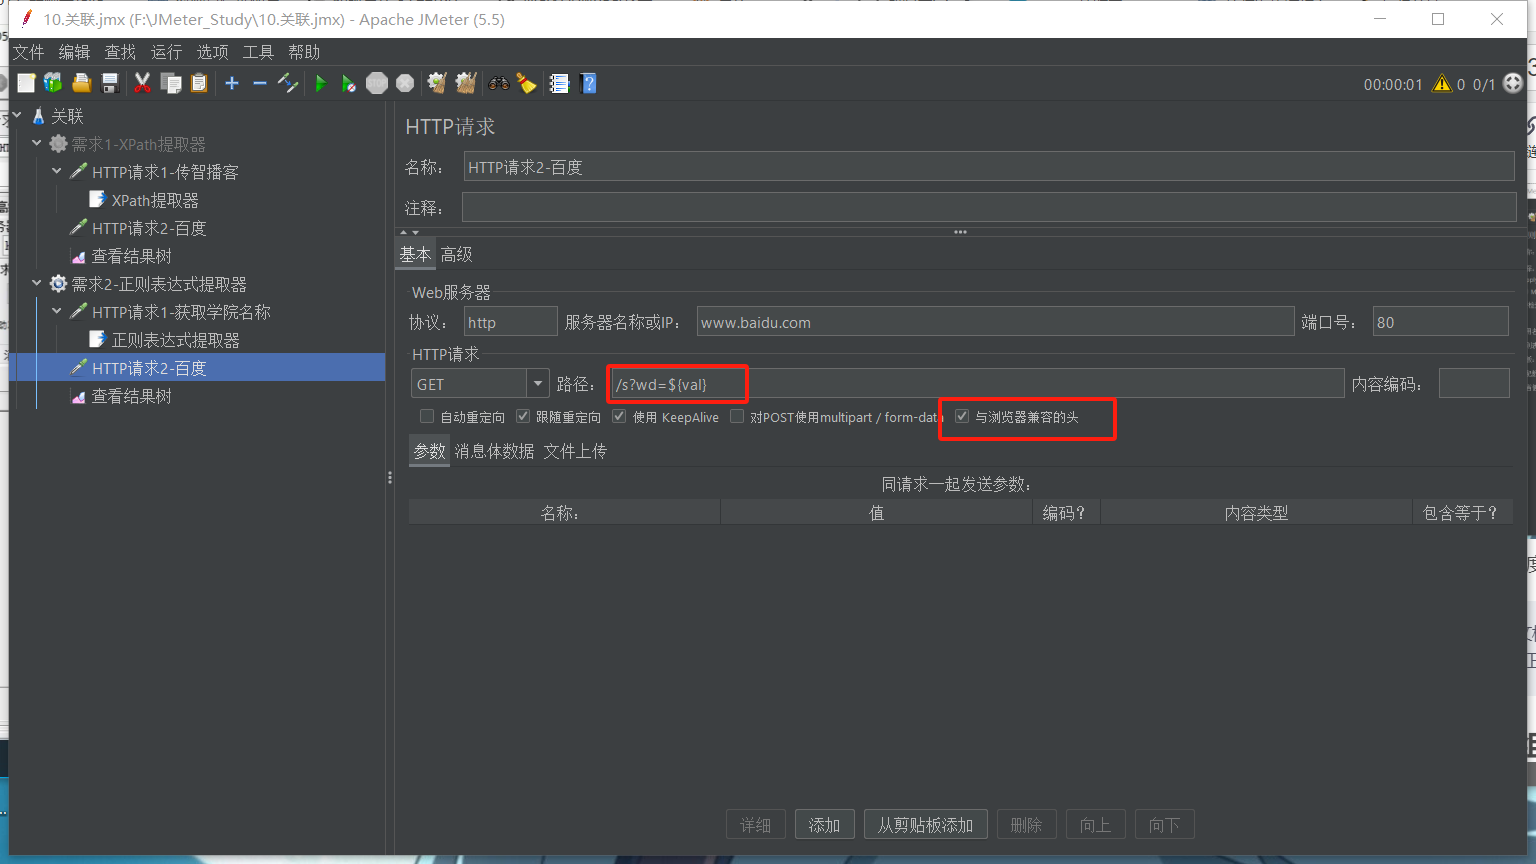Viewport: 1536px width, 864px height.
Task: Collapse 需求2-正则表达式提取器 thread group
Action: coord(37,284)
